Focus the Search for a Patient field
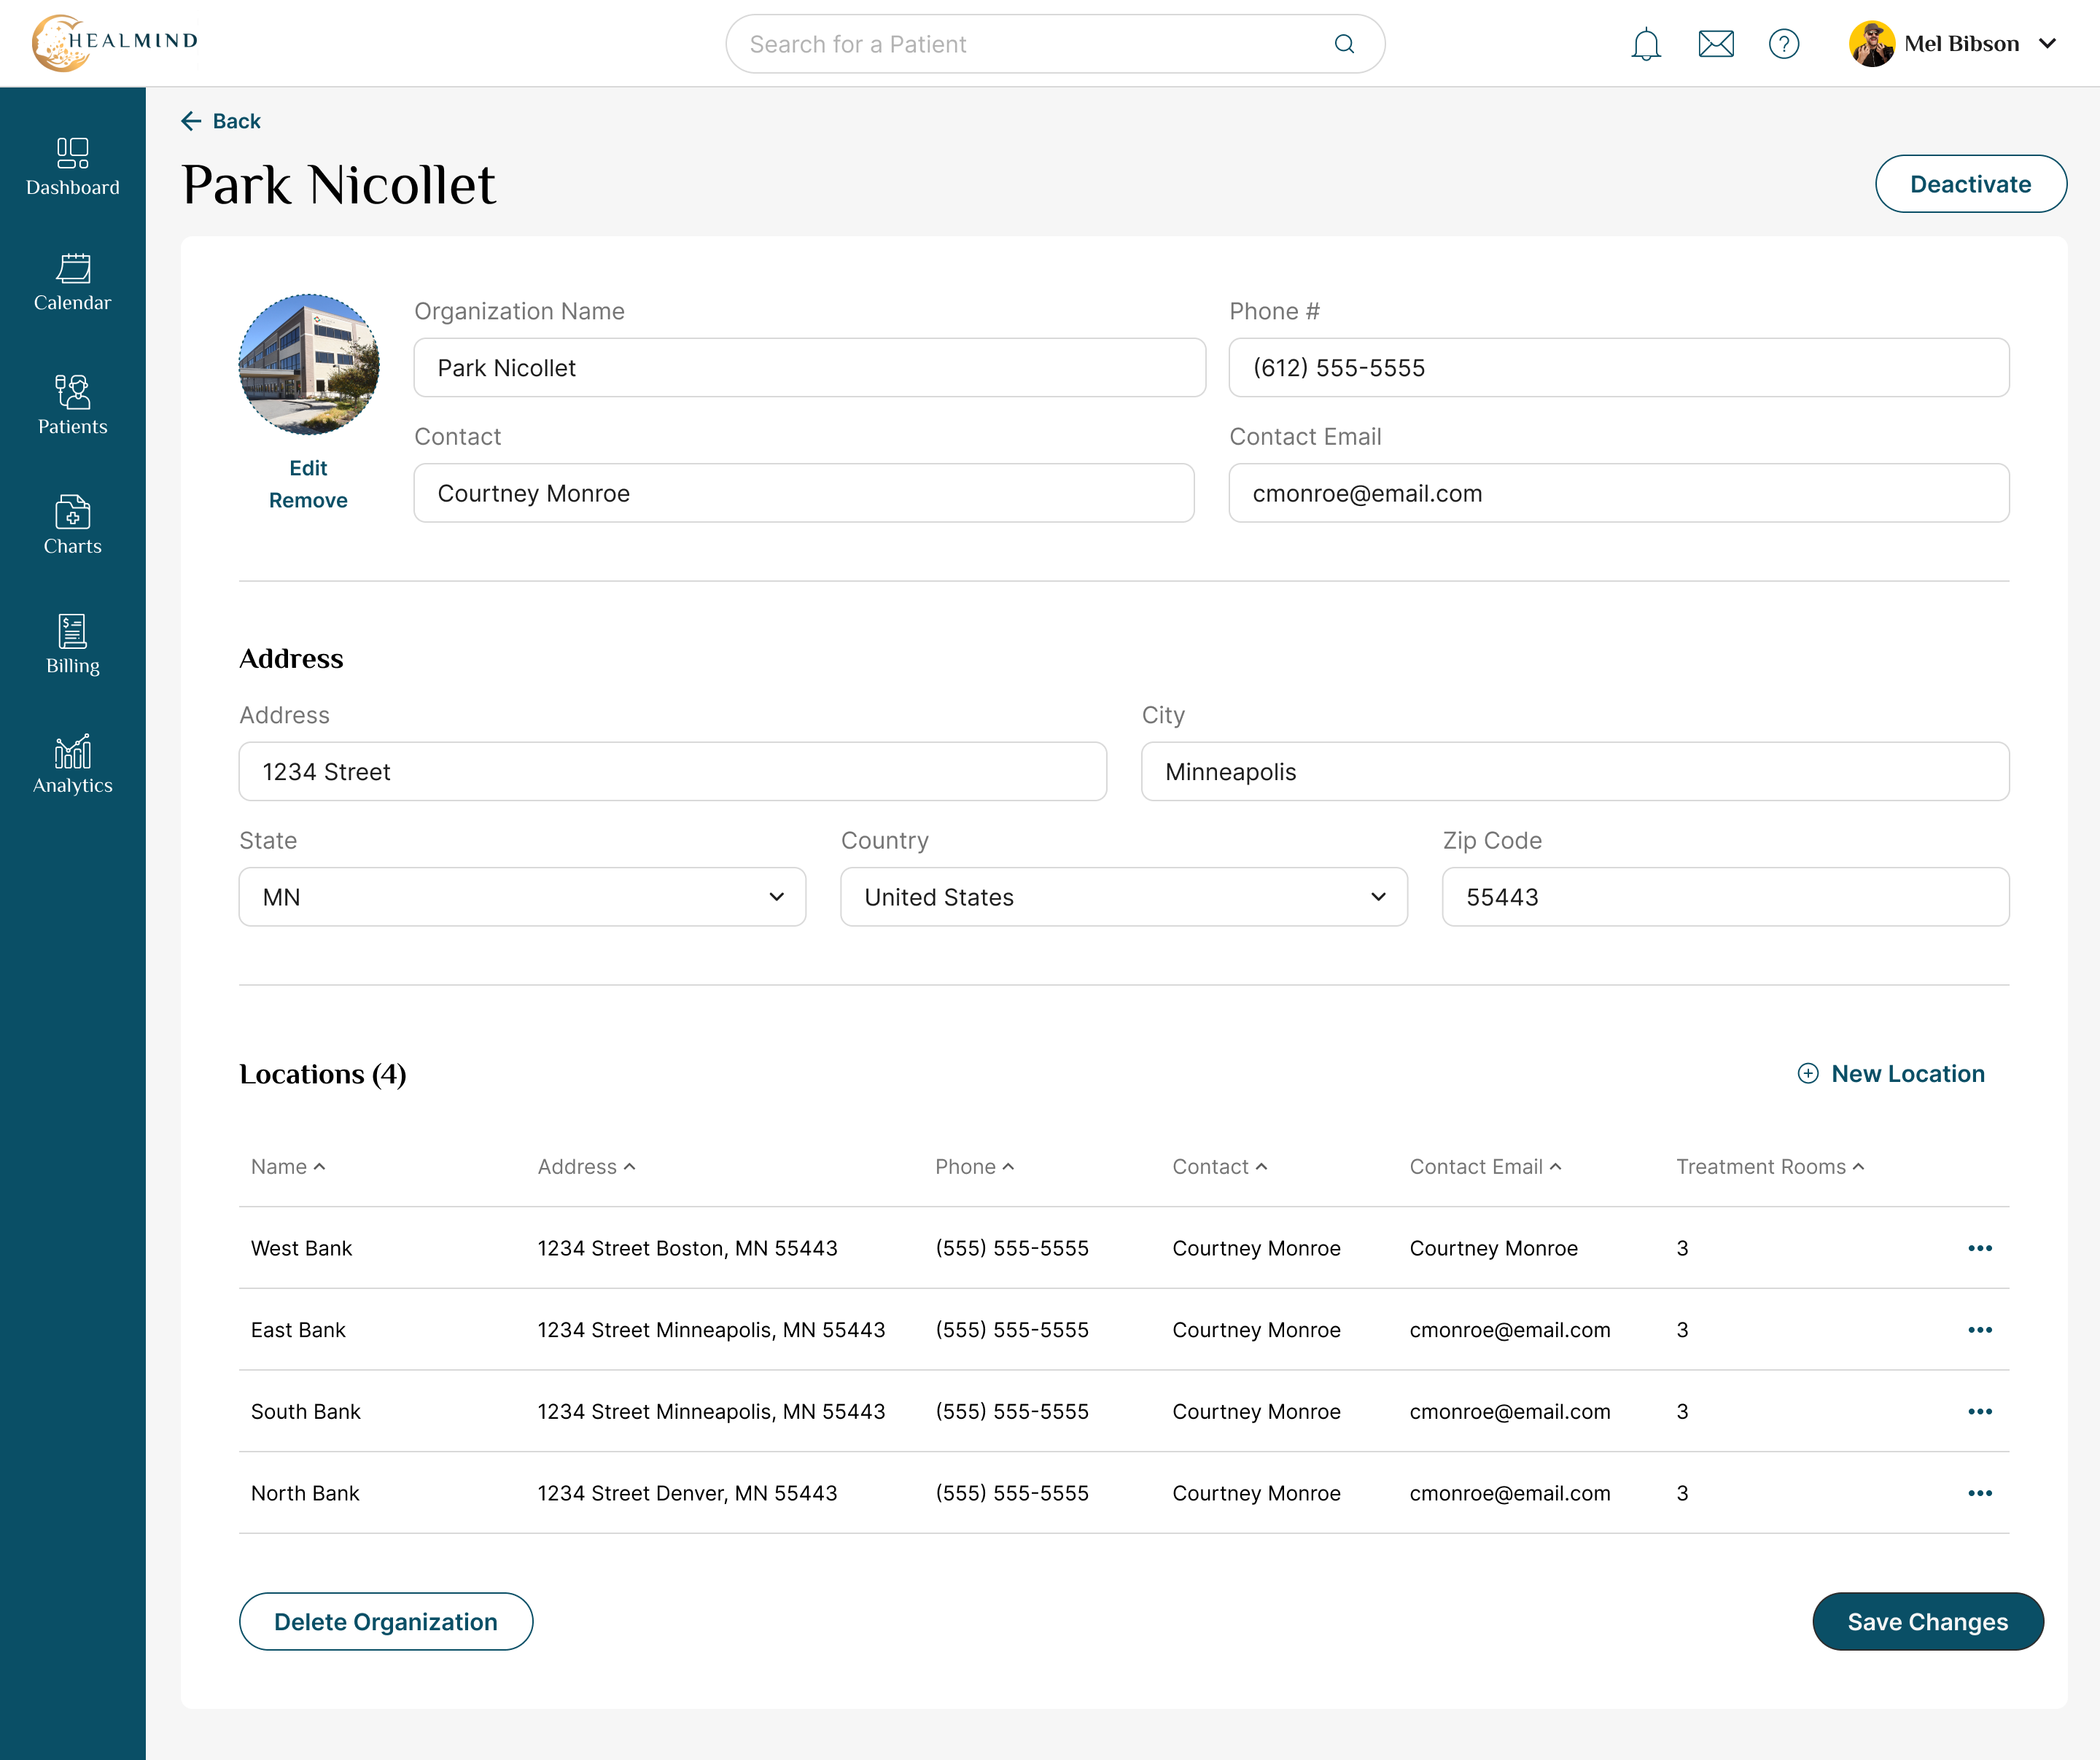 click(x=1055, y=44)
